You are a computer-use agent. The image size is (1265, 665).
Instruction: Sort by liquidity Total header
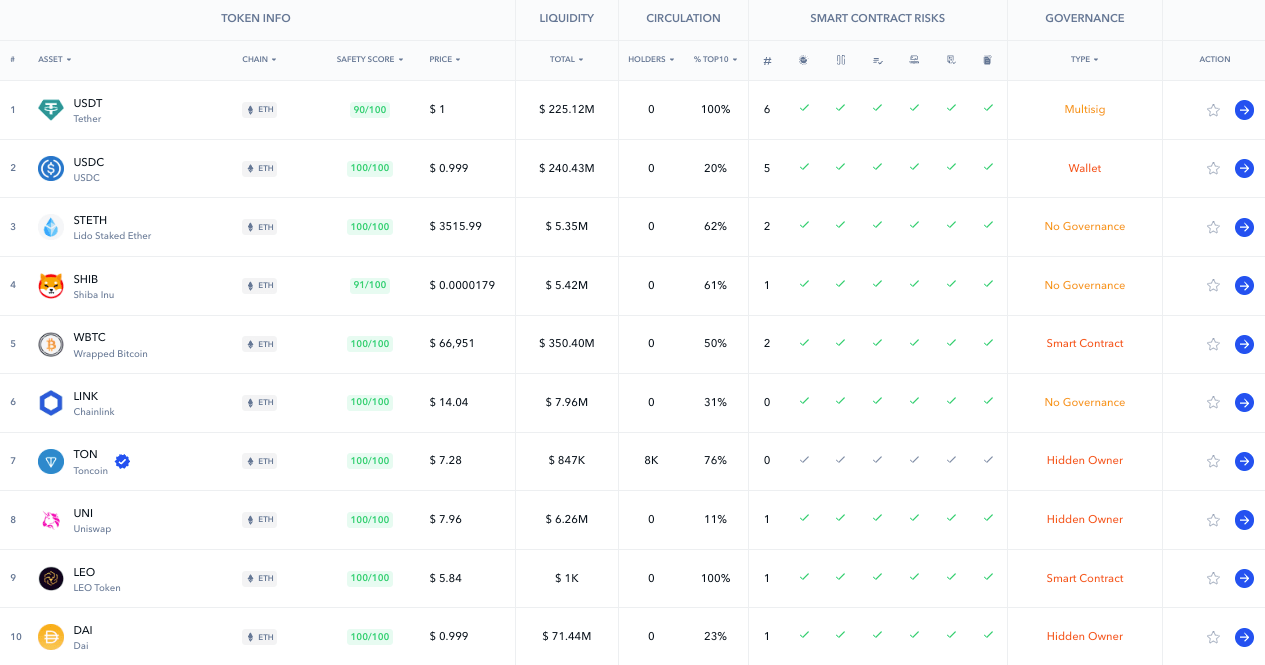pyautogui.click(x=566, y=60)
